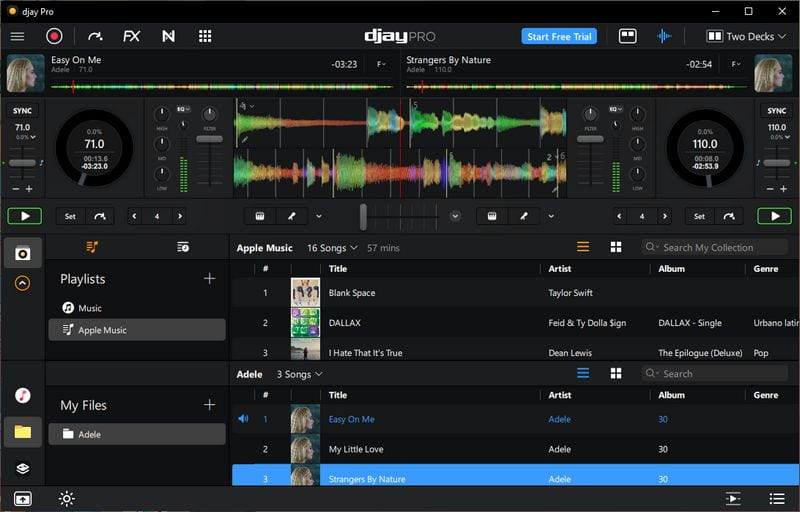Click Set cue on left deck

[70, 216]
